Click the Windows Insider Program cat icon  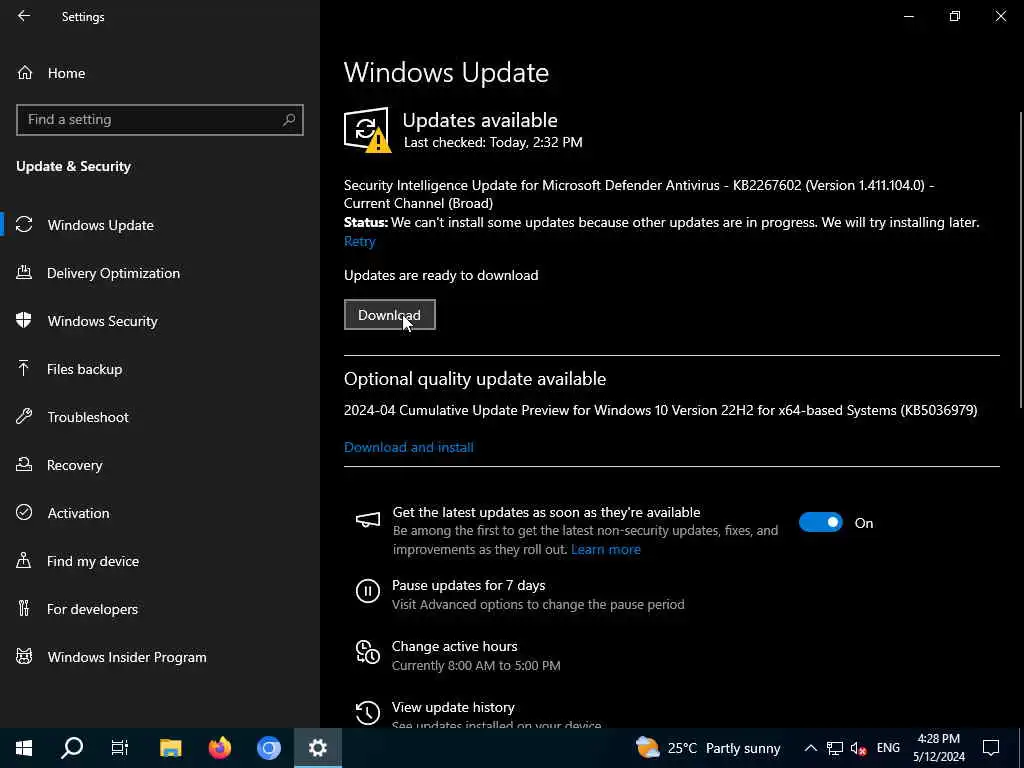[24, 657]
